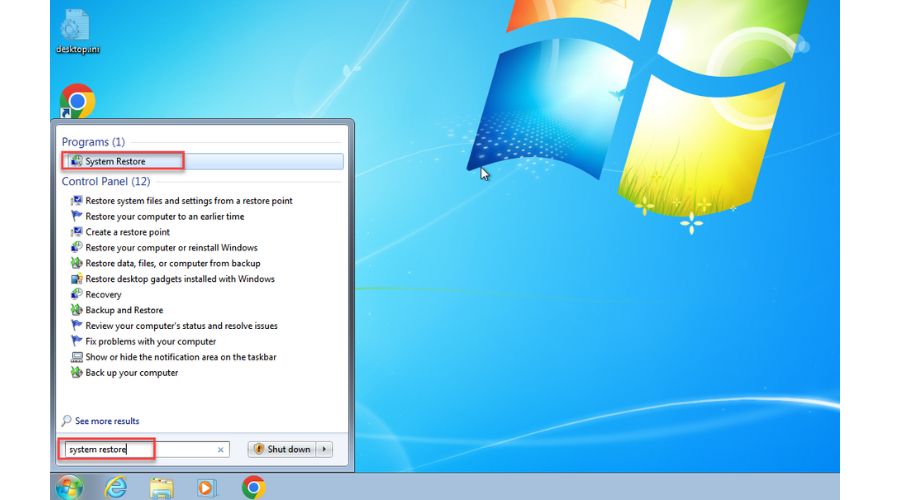Click flag icon beside Fix problems with your computer
The width and height of the screenshot is (900, 500).
pyautogui.click(x=76, y=341)
